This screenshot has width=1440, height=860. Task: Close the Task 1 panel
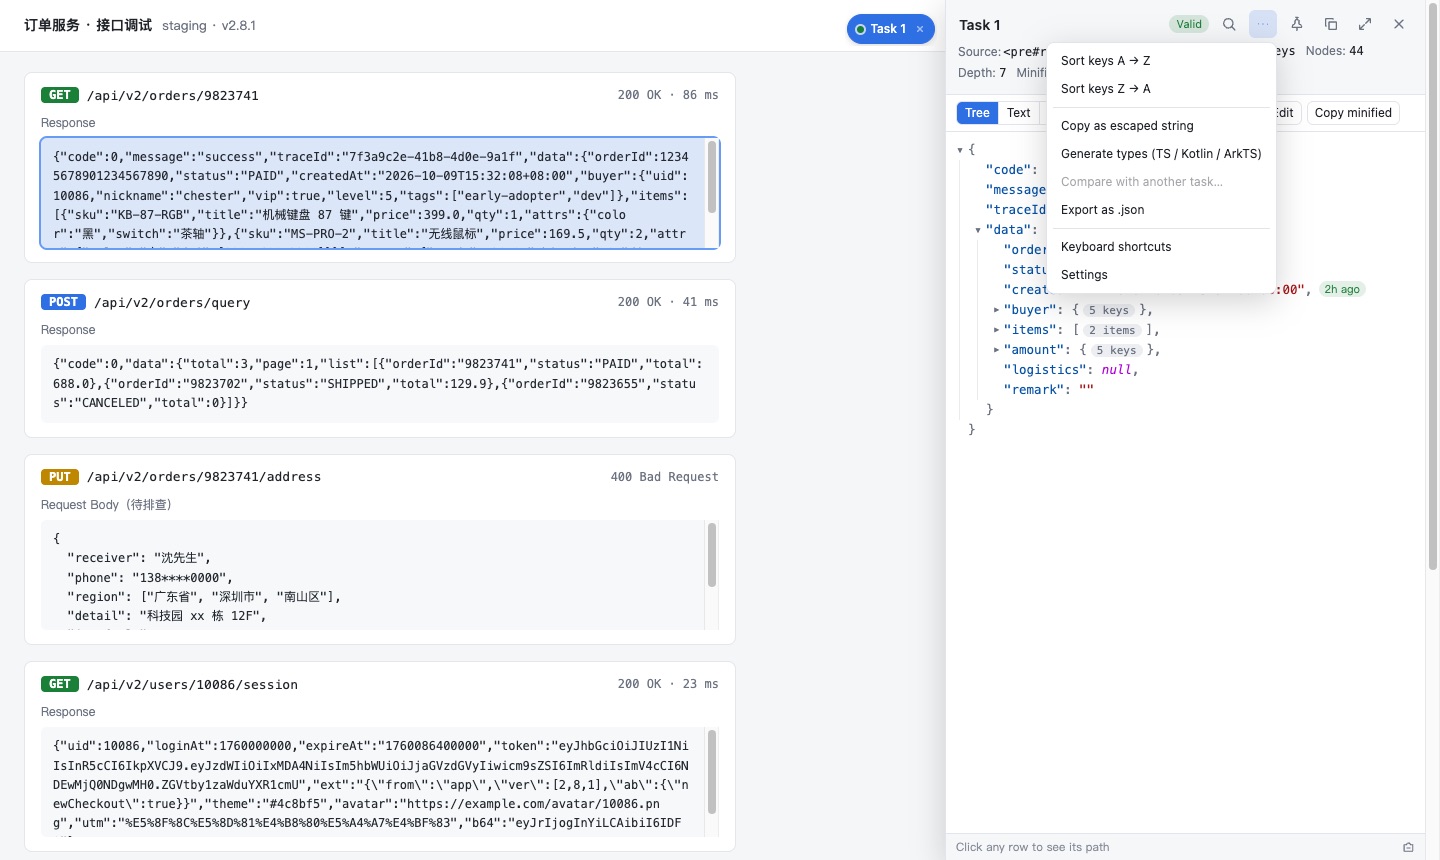[1399, 25]
